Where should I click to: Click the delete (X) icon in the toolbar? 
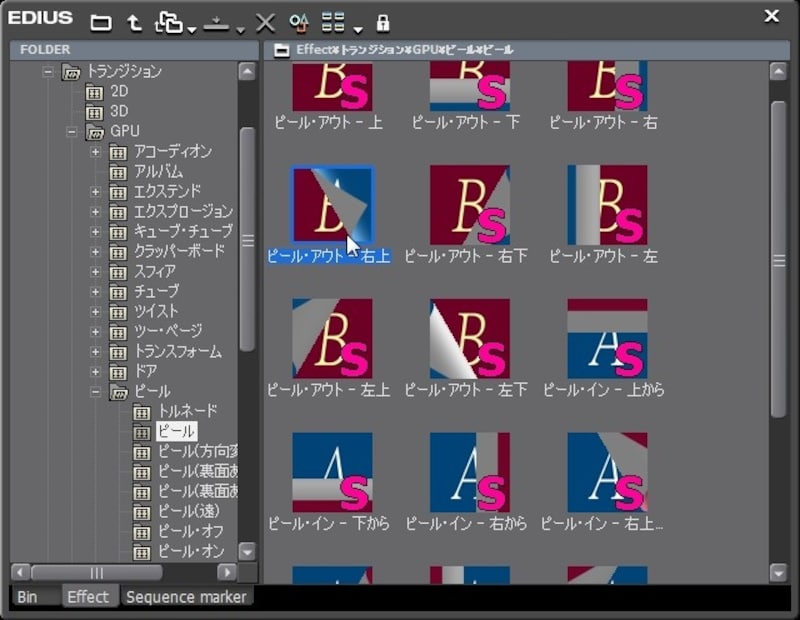(x=264, y=22)
